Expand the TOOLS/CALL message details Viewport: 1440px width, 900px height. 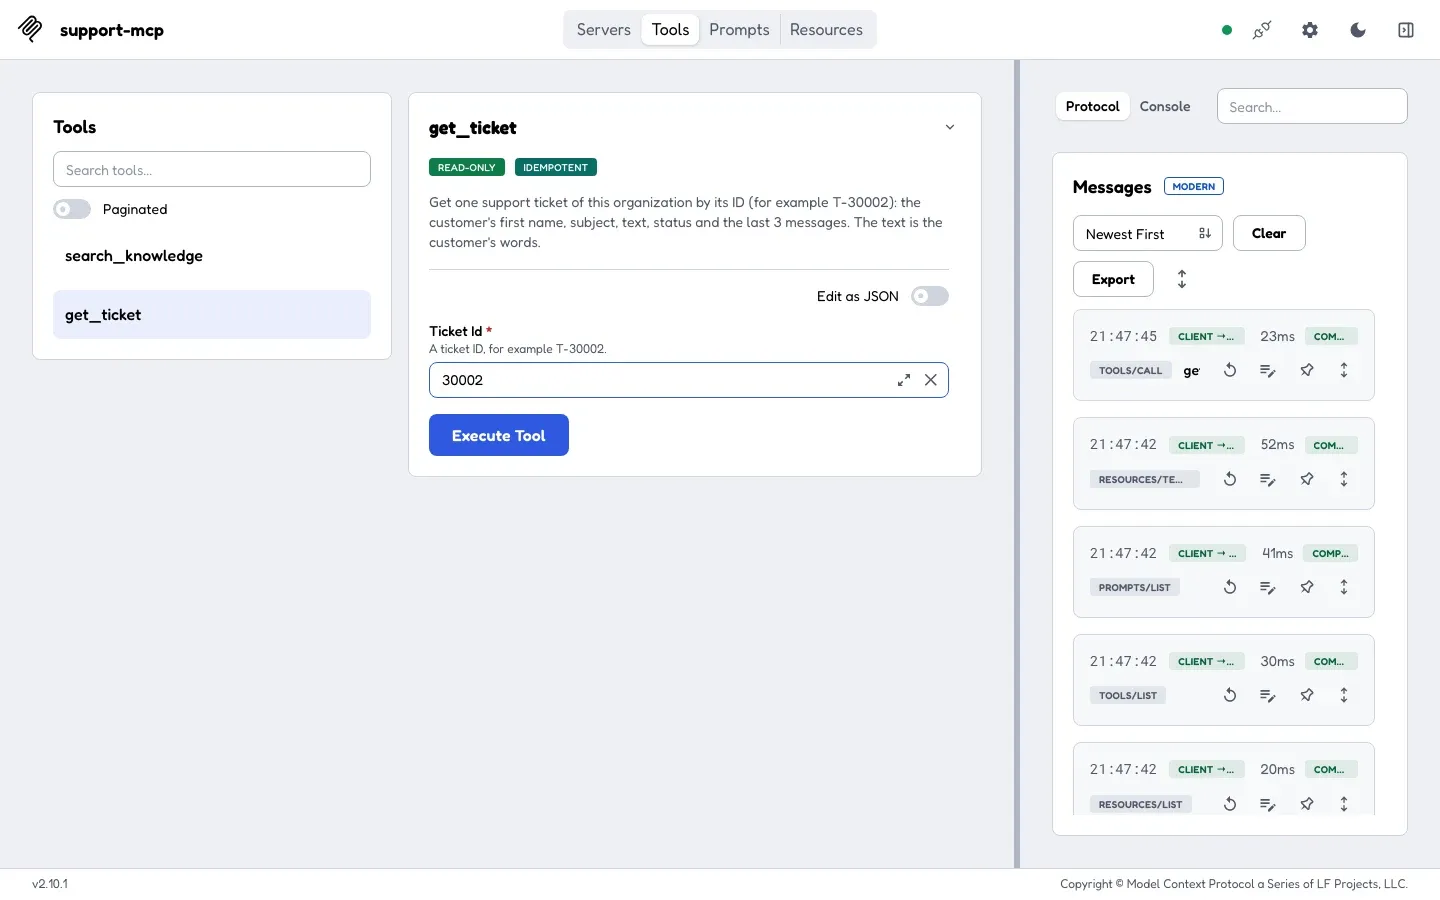tap(1344, 370)
